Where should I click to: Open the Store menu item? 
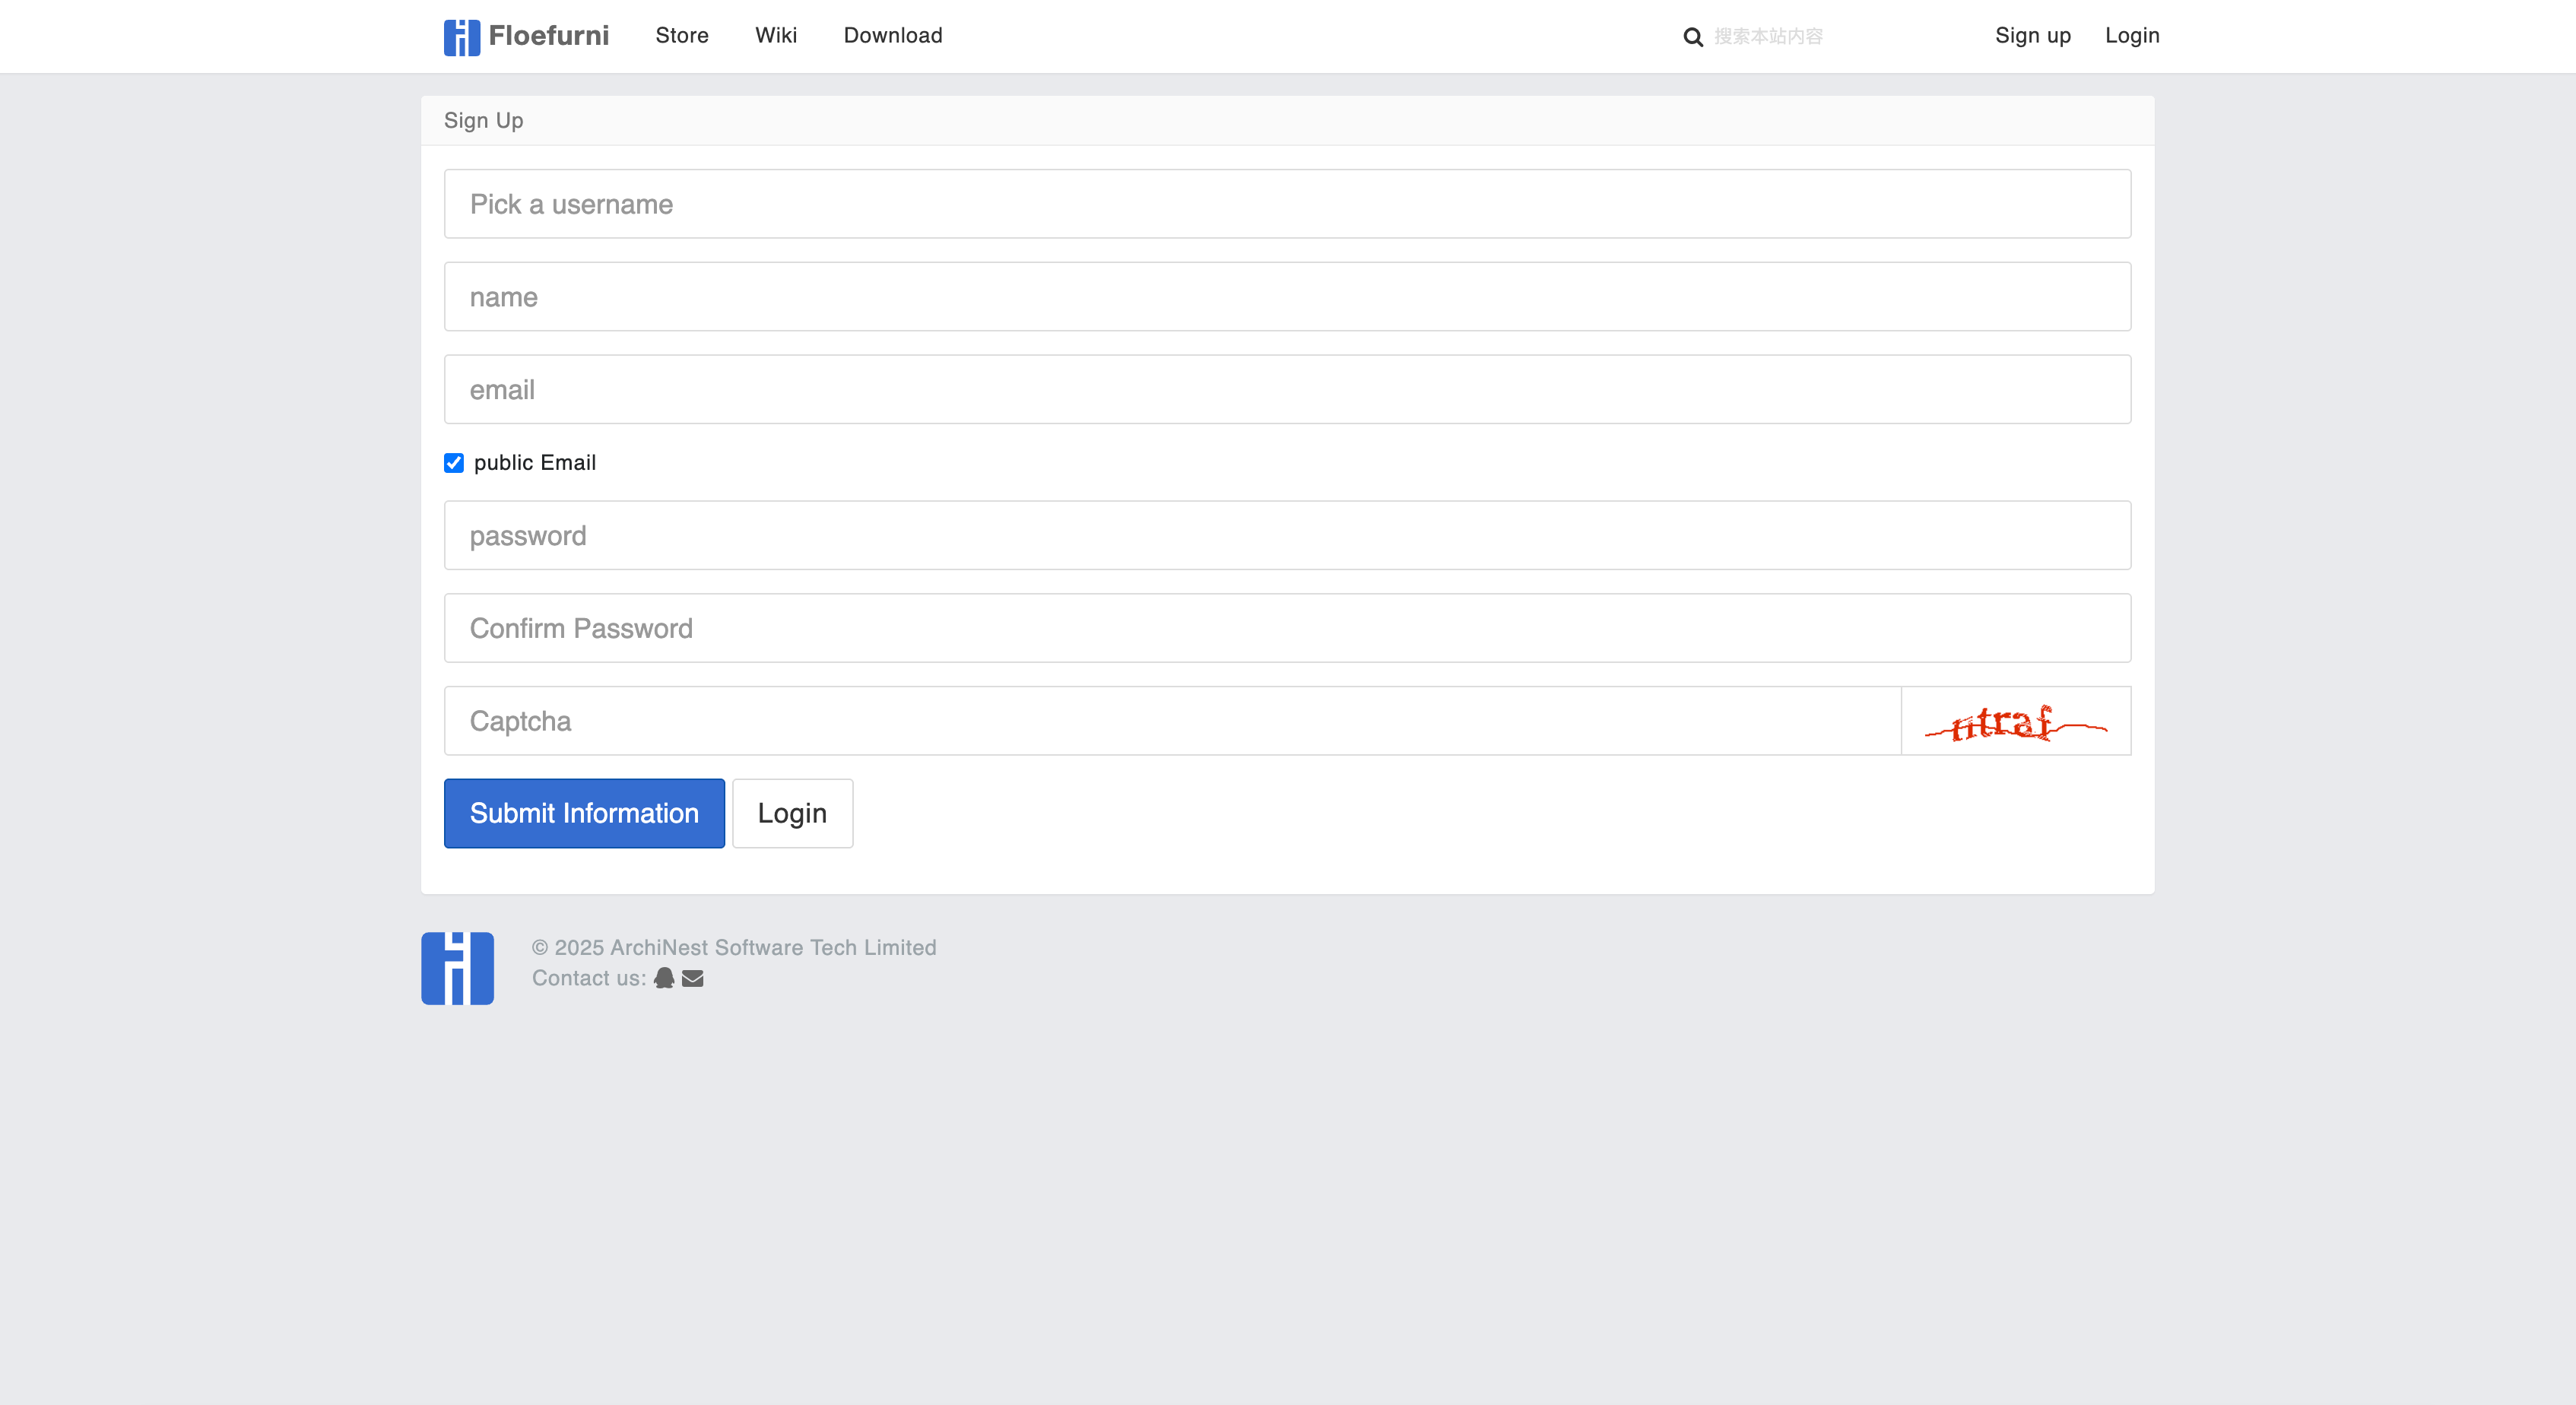point(682,36)
